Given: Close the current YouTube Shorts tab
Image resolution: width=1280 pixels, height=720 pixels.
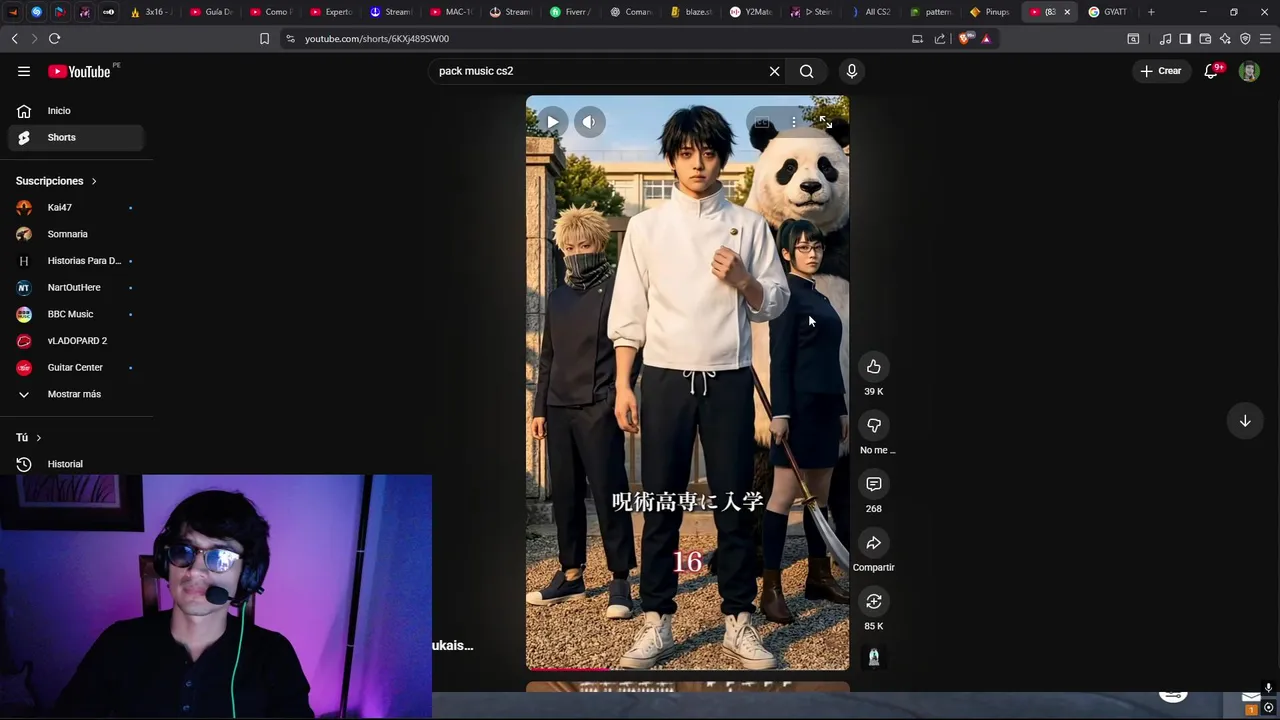Looking at the screenshot, I should pos(1067,12).
